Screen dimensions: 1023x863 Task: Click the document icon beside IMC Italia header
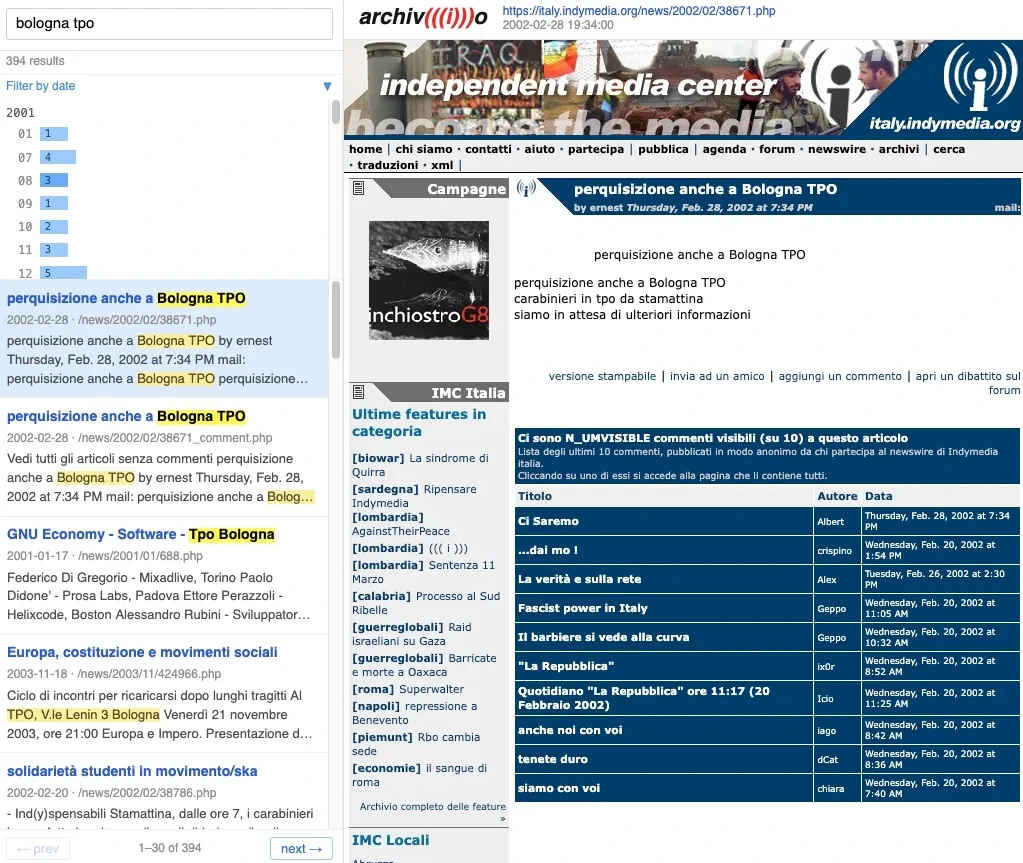pyautogui.click(x=359, y=392)
